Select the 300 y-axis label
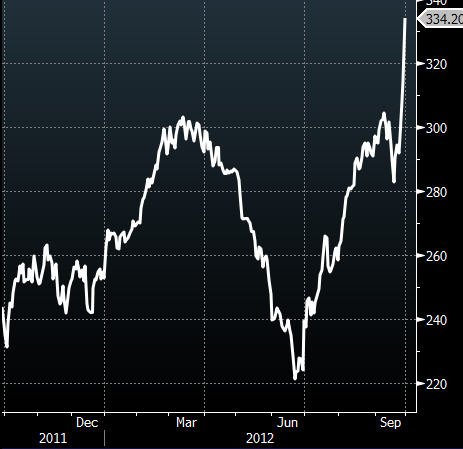463x449 pixels. coord(436,128)
